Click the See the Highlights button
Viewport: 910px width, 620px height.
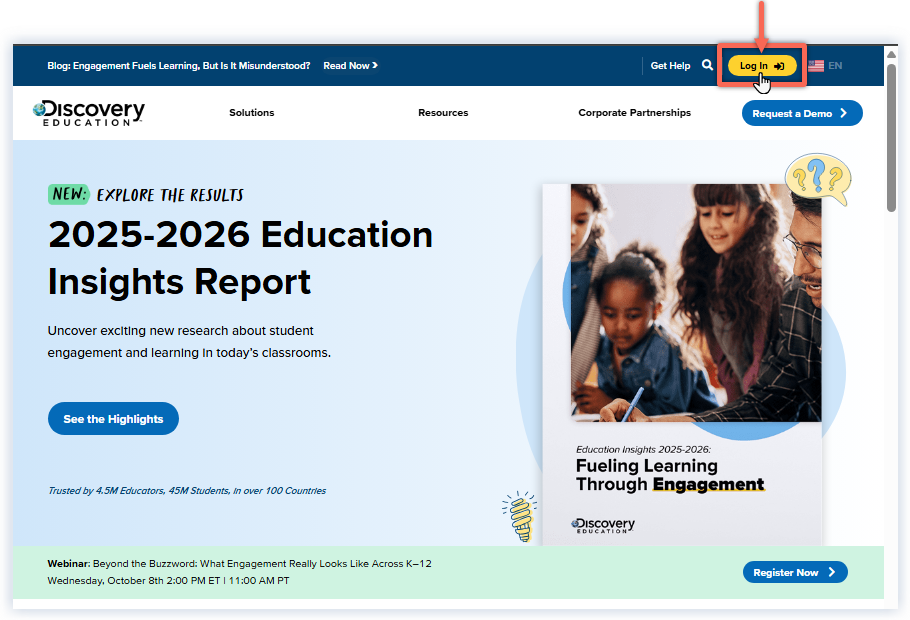112,418
